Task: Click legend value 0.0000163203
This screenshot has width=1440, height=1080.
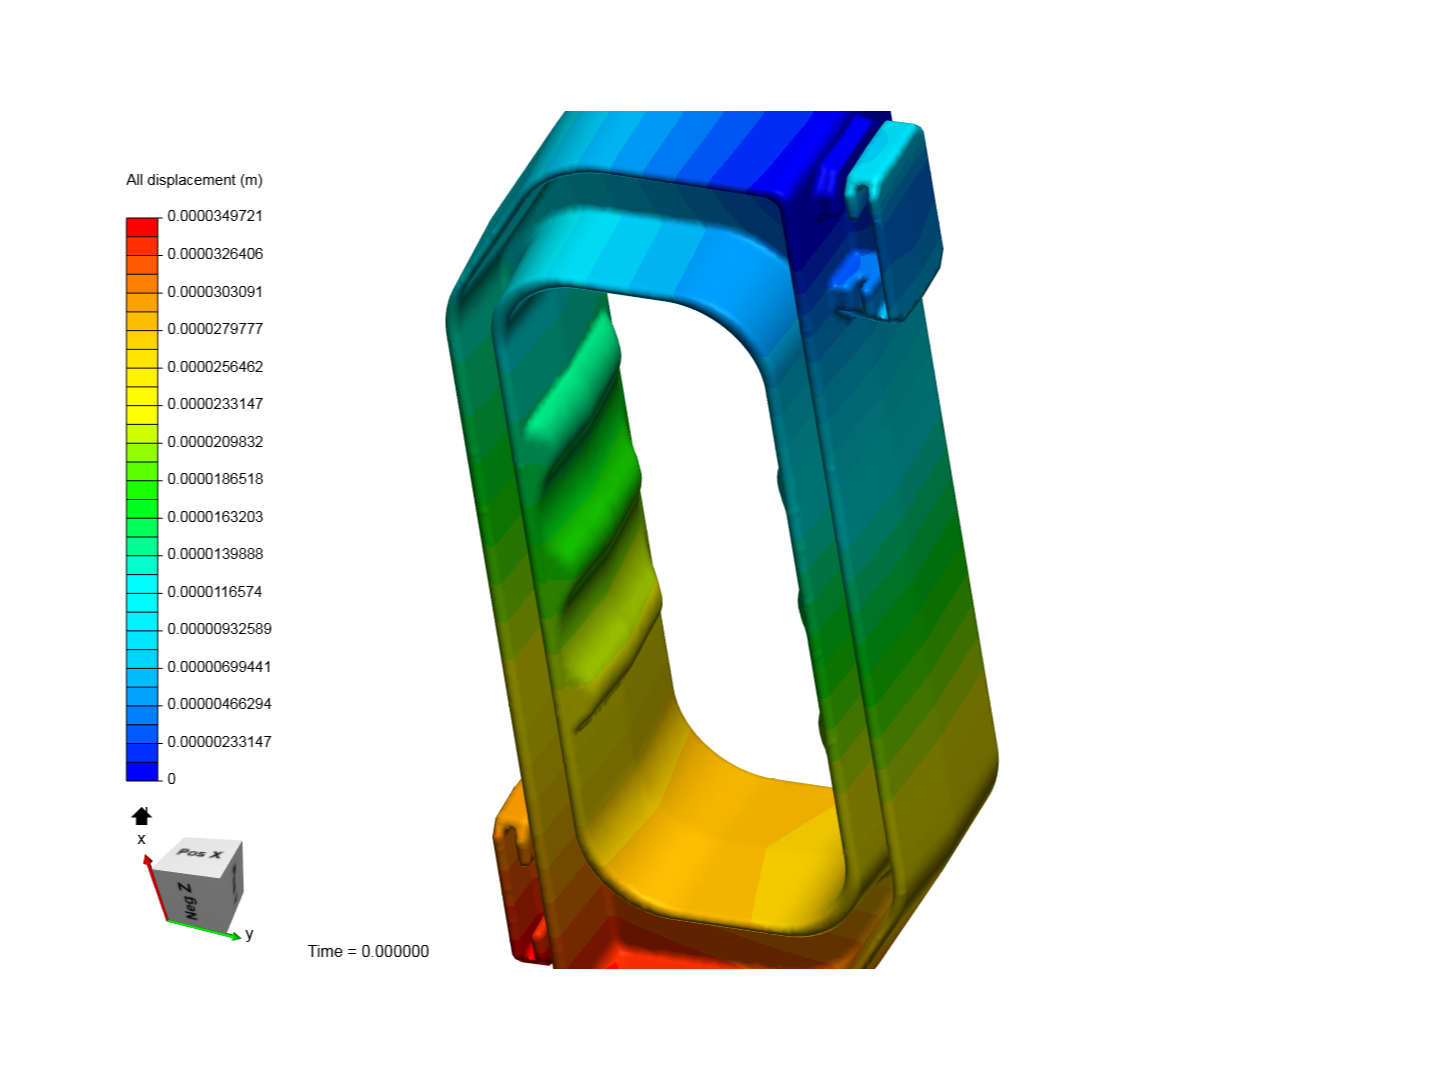Action: pyautogui.click(x=215, y=517)
